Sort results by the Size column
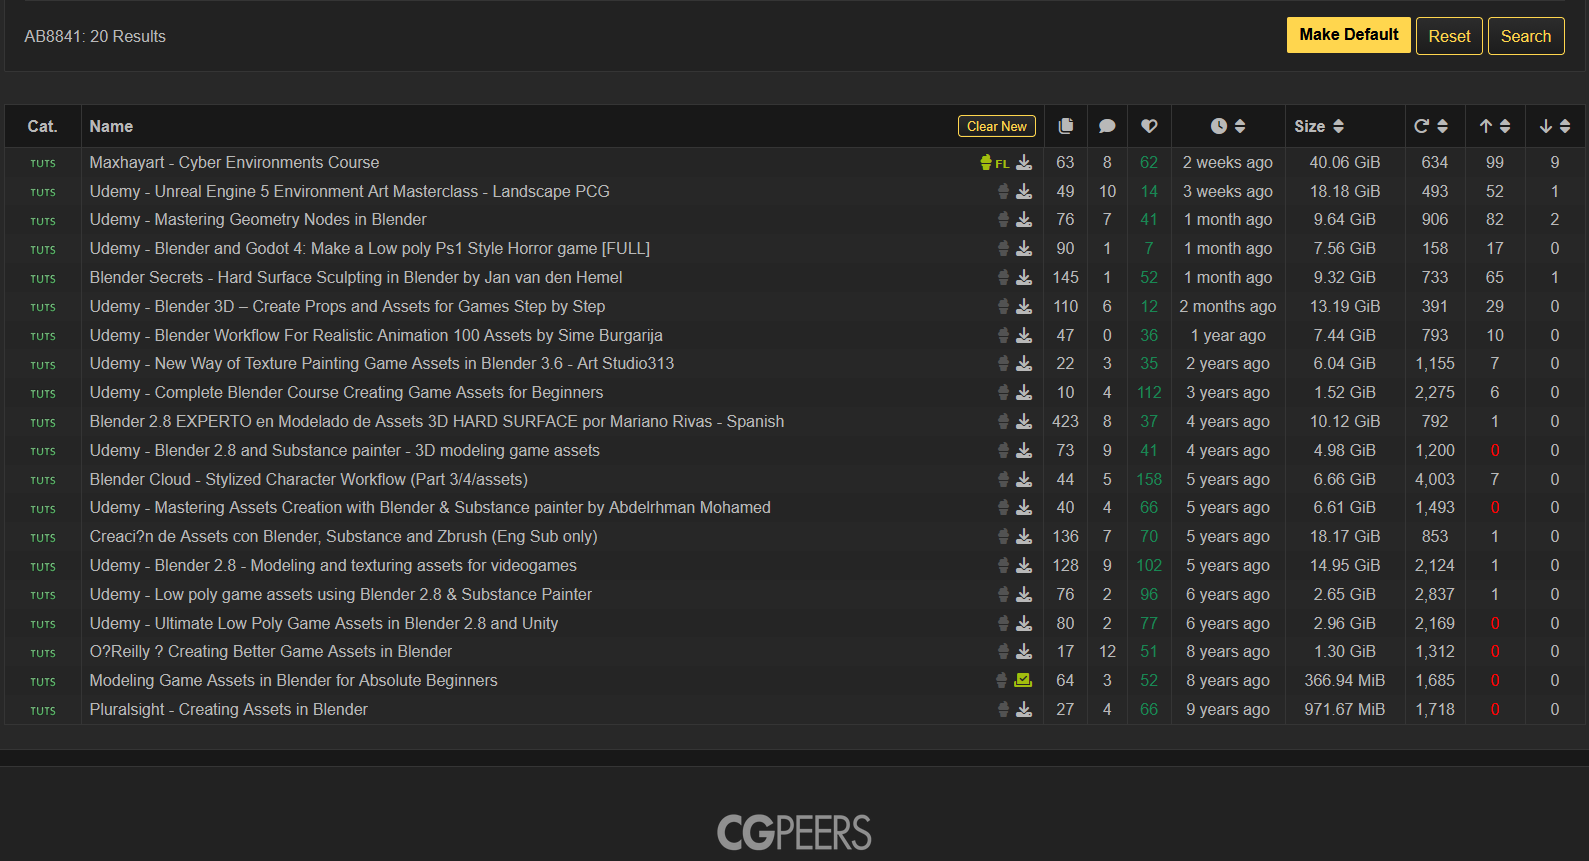Image resolution: width=1589 pixels, height=861 pixels. pos(1319,126)
